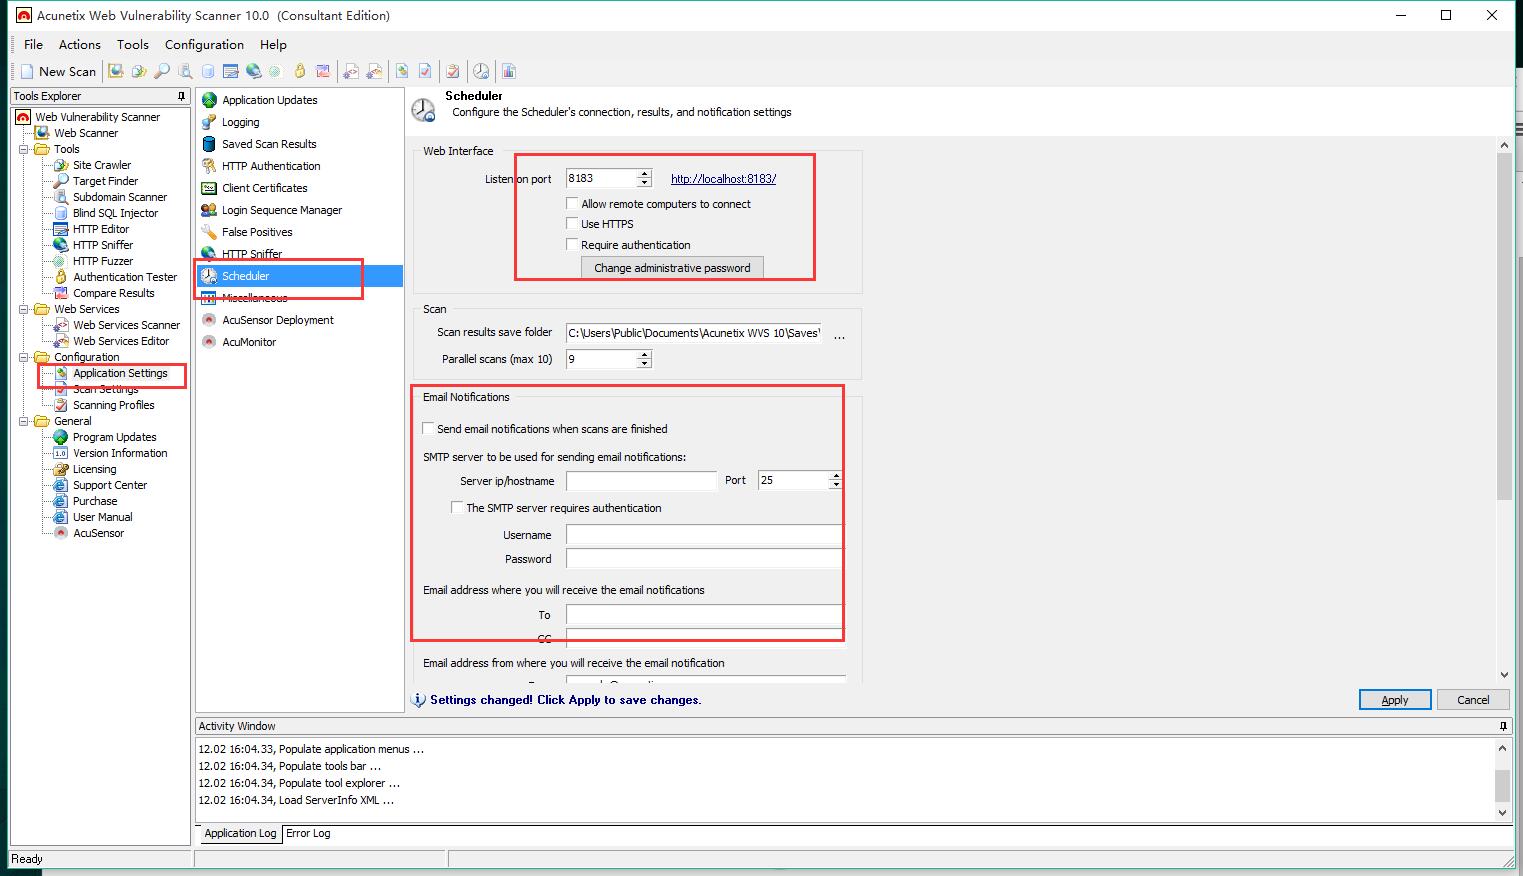Open HTTP Editor from the top toolbar
Screen dimensions: 1523x876
tap(231, 71)
